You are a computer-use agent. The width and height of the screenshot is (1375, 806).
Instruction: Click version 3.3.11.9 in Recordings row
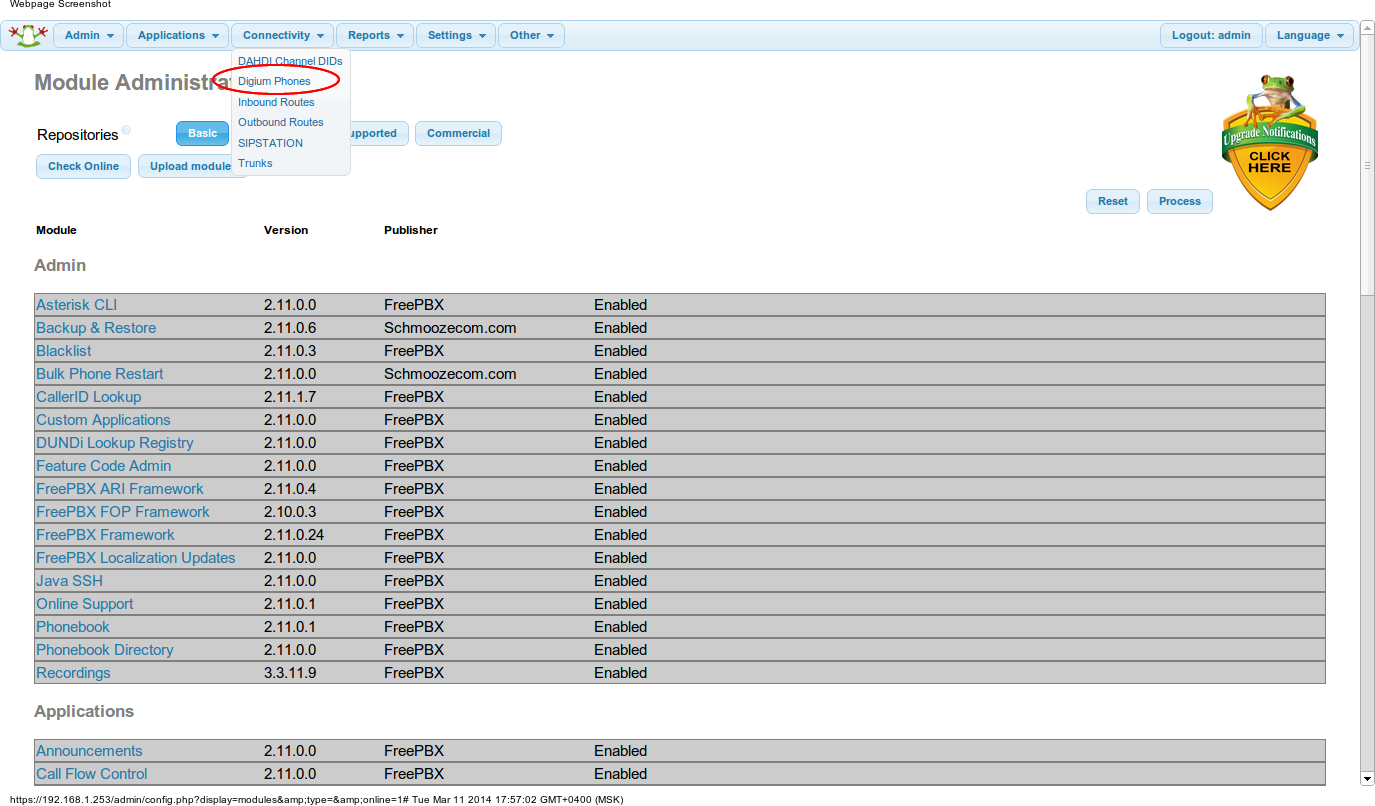290,673
